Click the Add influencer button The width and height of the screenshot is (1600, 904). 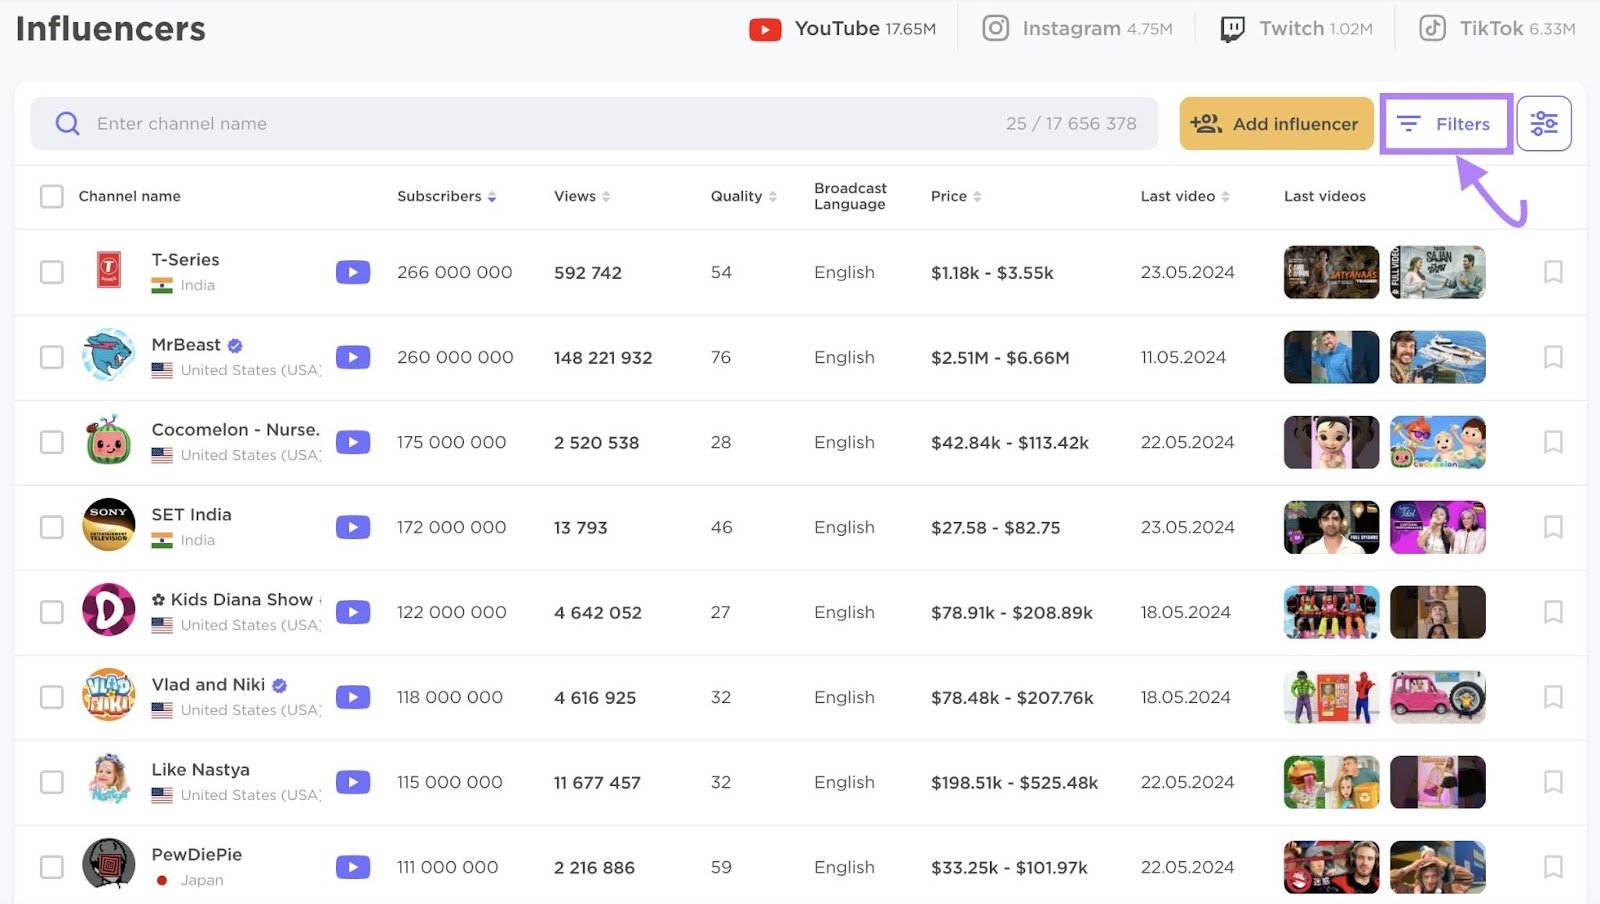1276,123
